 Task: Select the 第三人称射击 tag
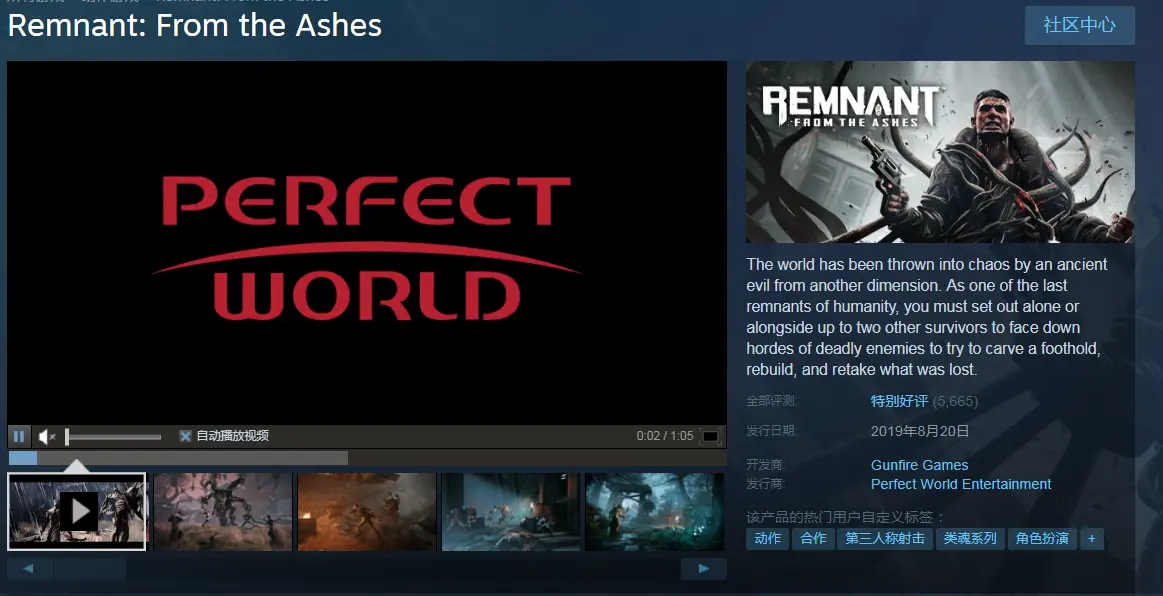(x=885, y=538)
